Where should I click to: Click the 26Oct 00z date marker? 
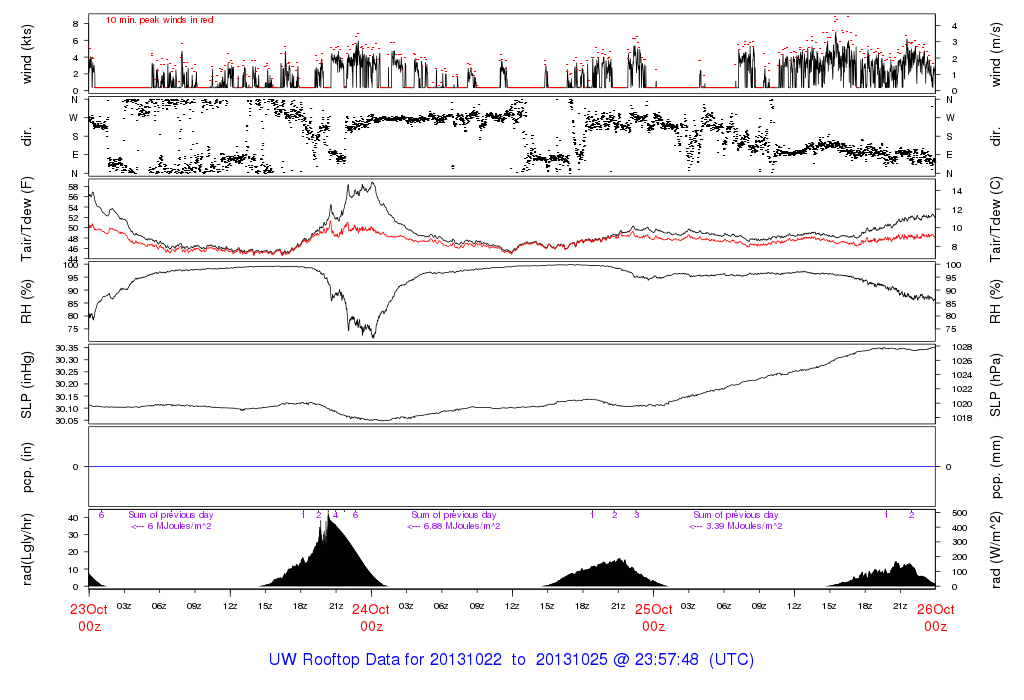pos(935,617)
